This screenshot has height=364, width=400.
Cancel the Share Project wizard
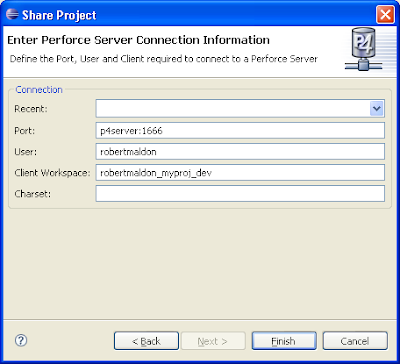pos(355,341)
